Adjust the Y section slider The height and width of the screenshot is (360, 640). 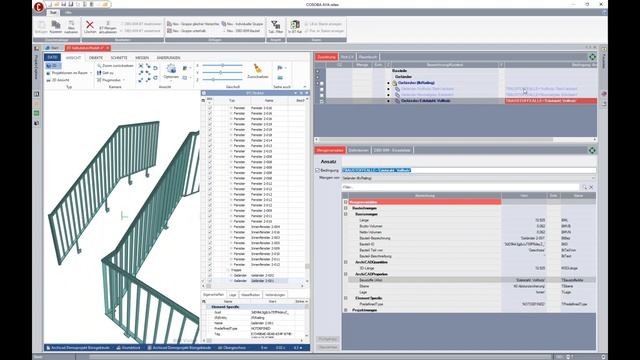click(x=220, y=72)
